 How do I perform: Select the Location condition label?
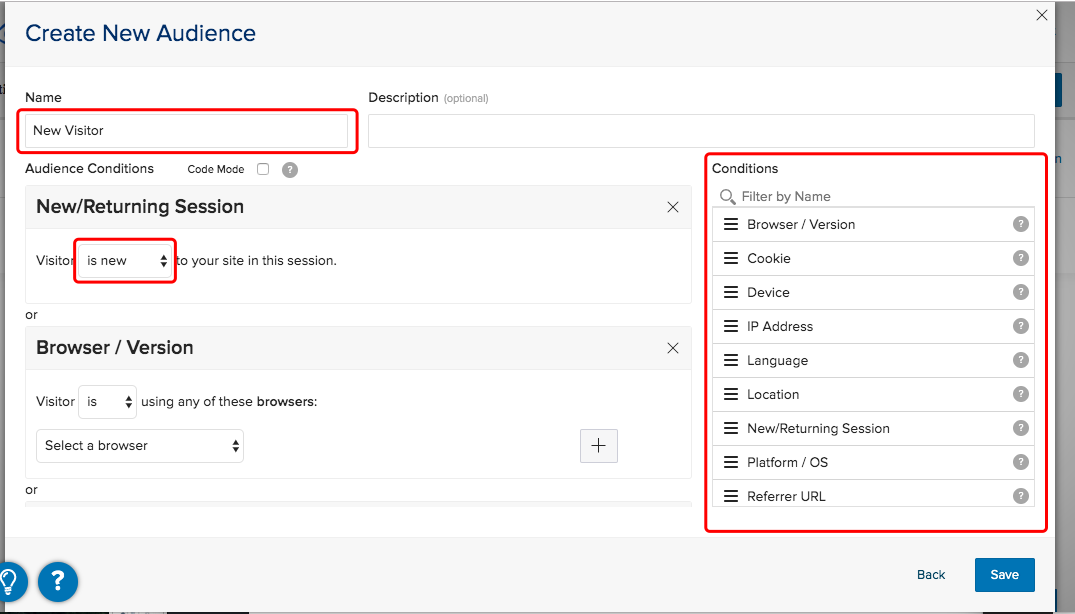pyautogui.click(x=773, y=395)
